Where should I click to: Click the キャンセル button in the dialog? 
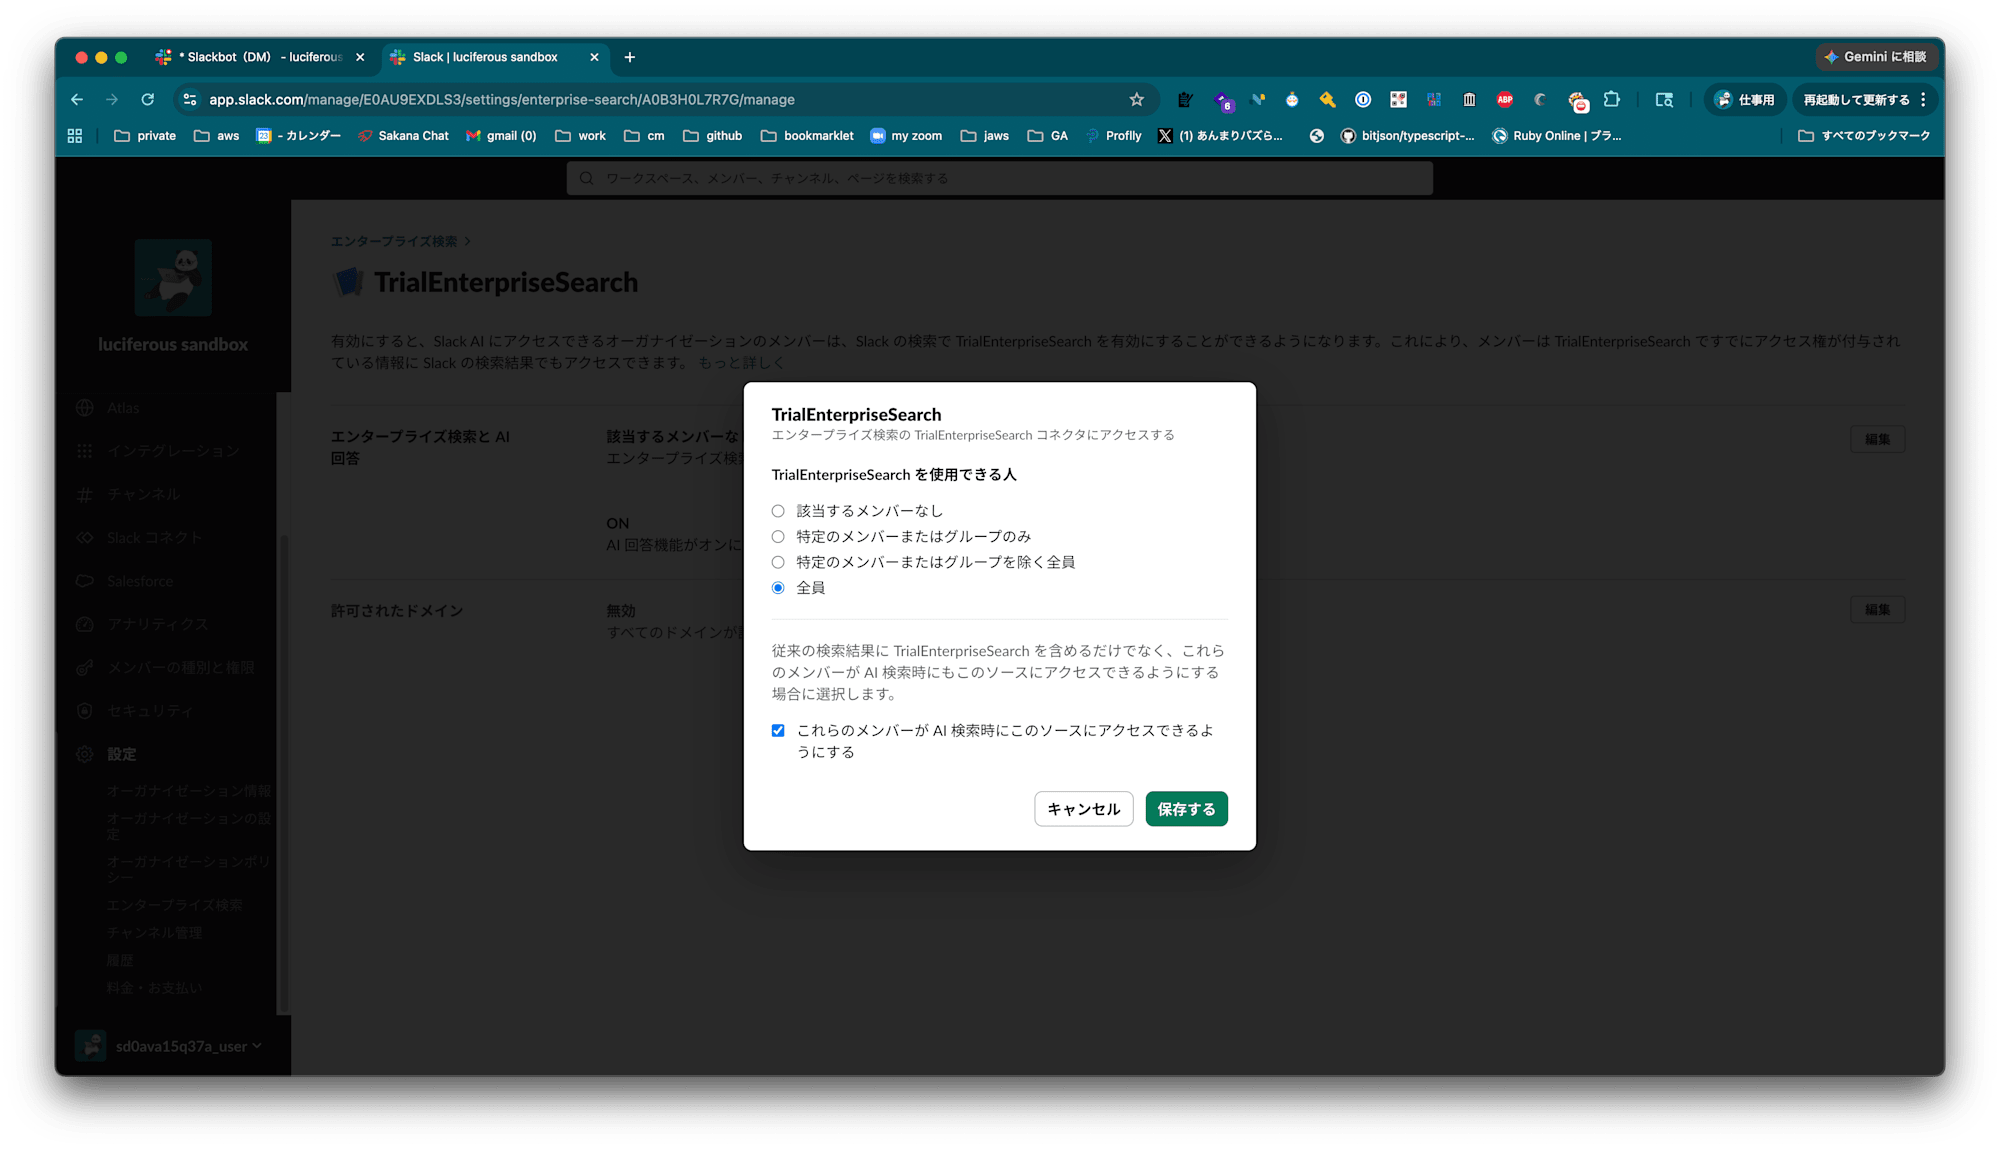[1084, 809]
